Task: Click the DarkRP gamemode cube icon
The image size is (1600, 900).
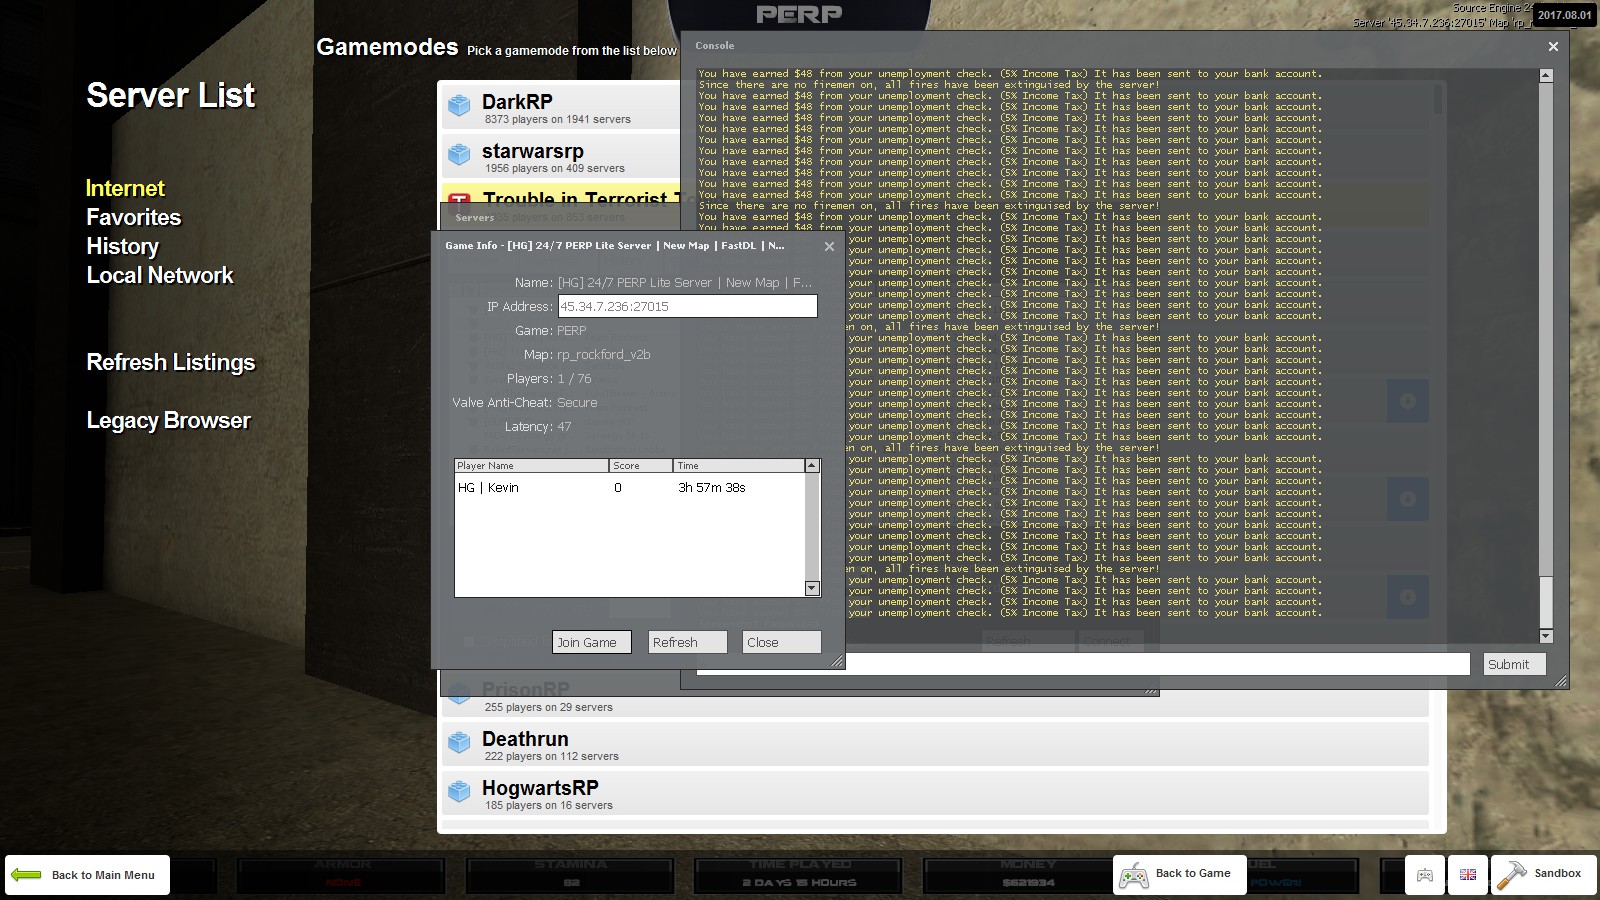Action: [459, 105]
